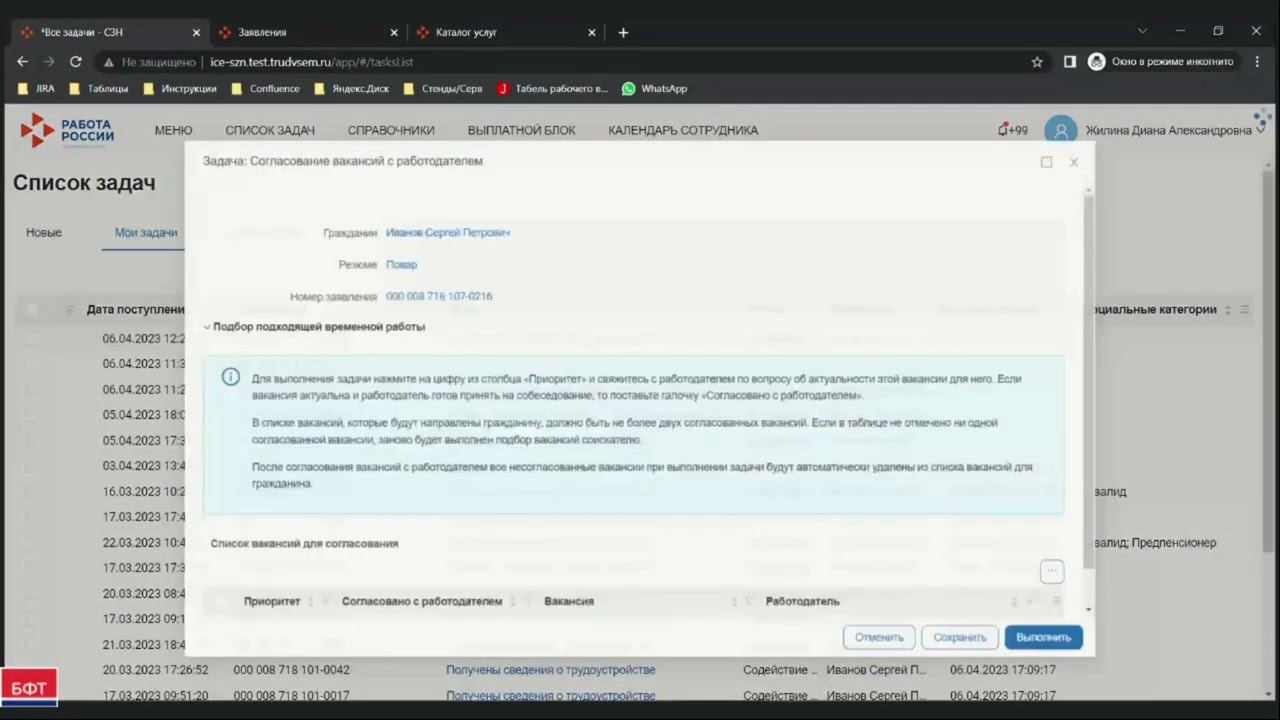This screenshot has width=1280, height=720.
Task: Open the Табель рабочего в... bookmark
Action: pos(552,89)
